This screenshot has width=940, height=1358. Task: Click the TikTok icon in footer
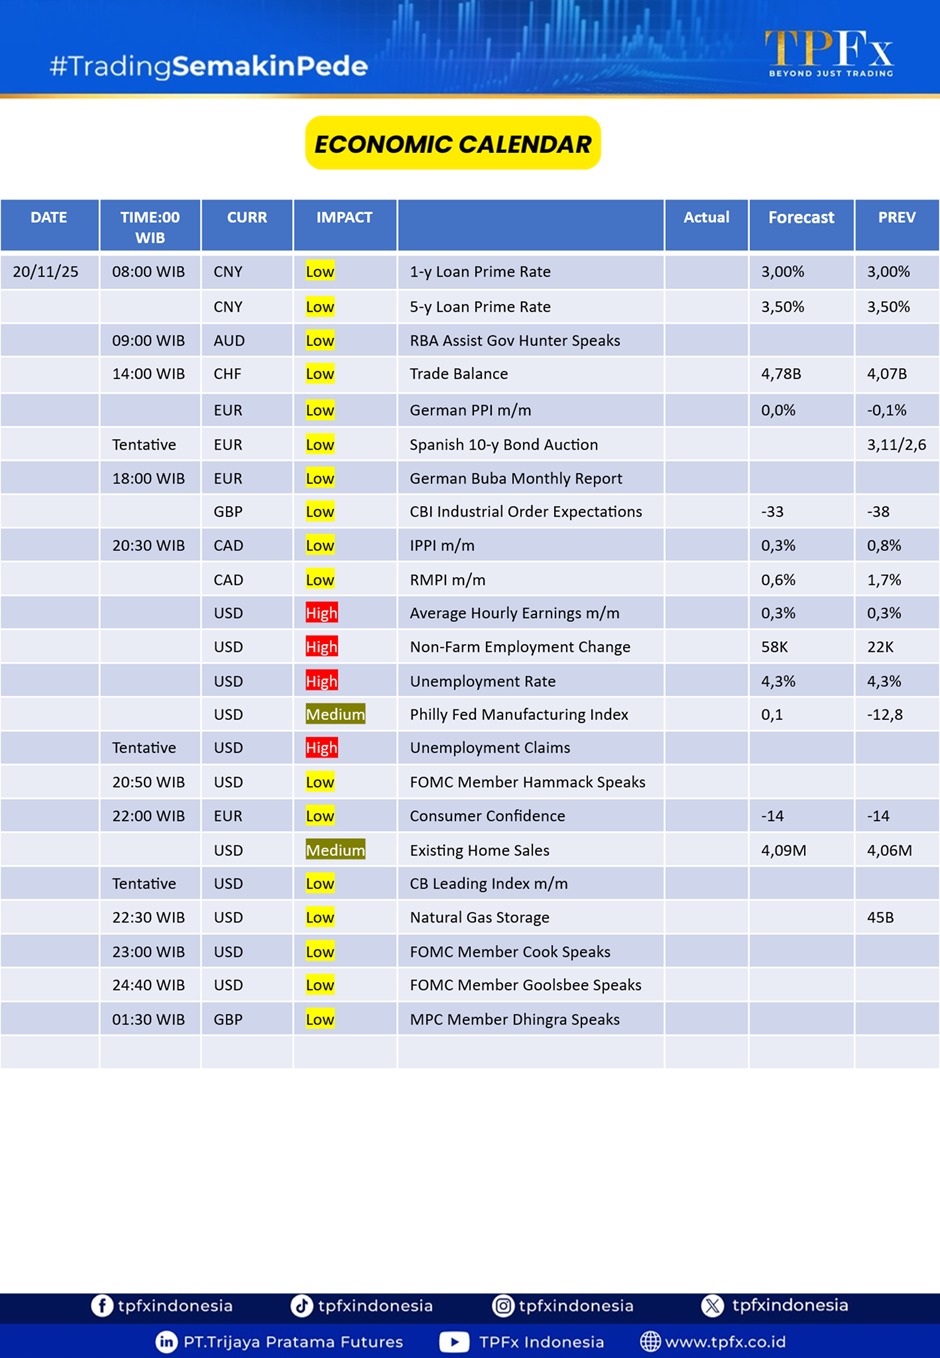pyautogui.click(x=301, y=1306)
